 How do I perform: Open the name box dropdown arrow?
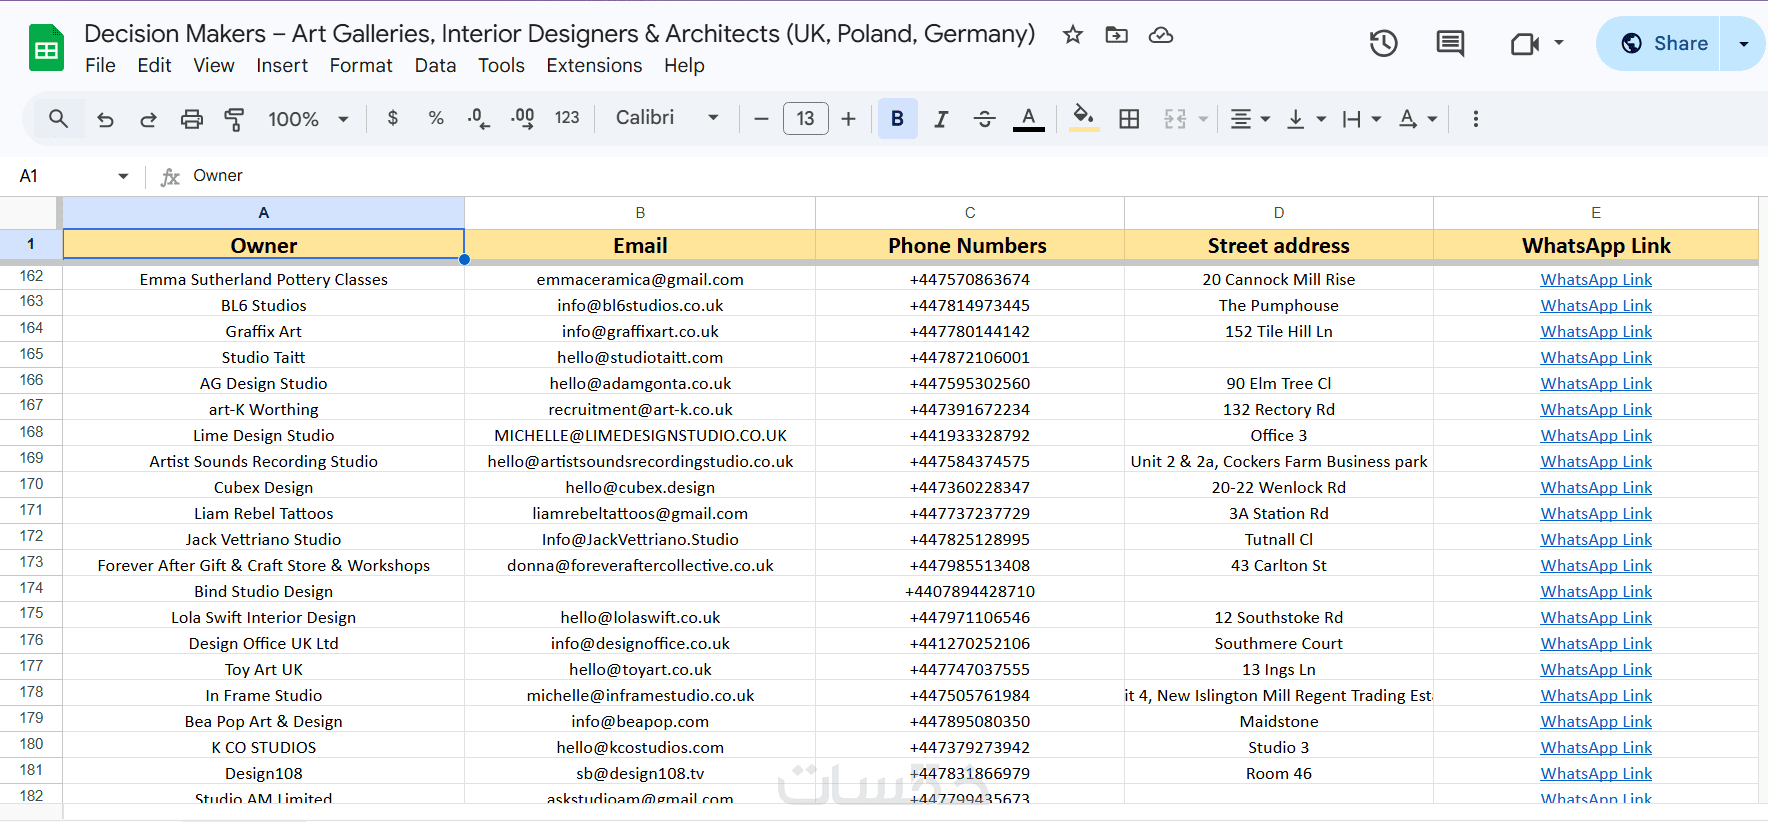(x=123, y=176)
